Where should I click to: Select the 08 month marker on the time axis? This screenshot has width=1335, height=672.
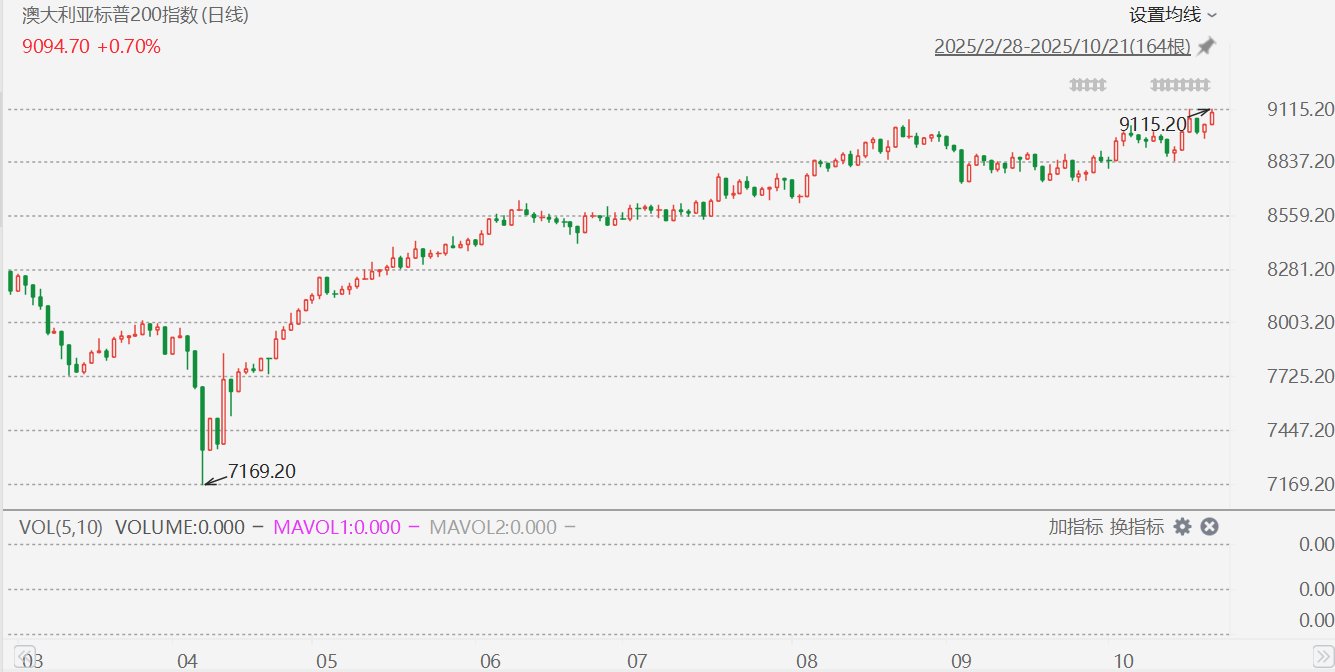pos(807,661)
